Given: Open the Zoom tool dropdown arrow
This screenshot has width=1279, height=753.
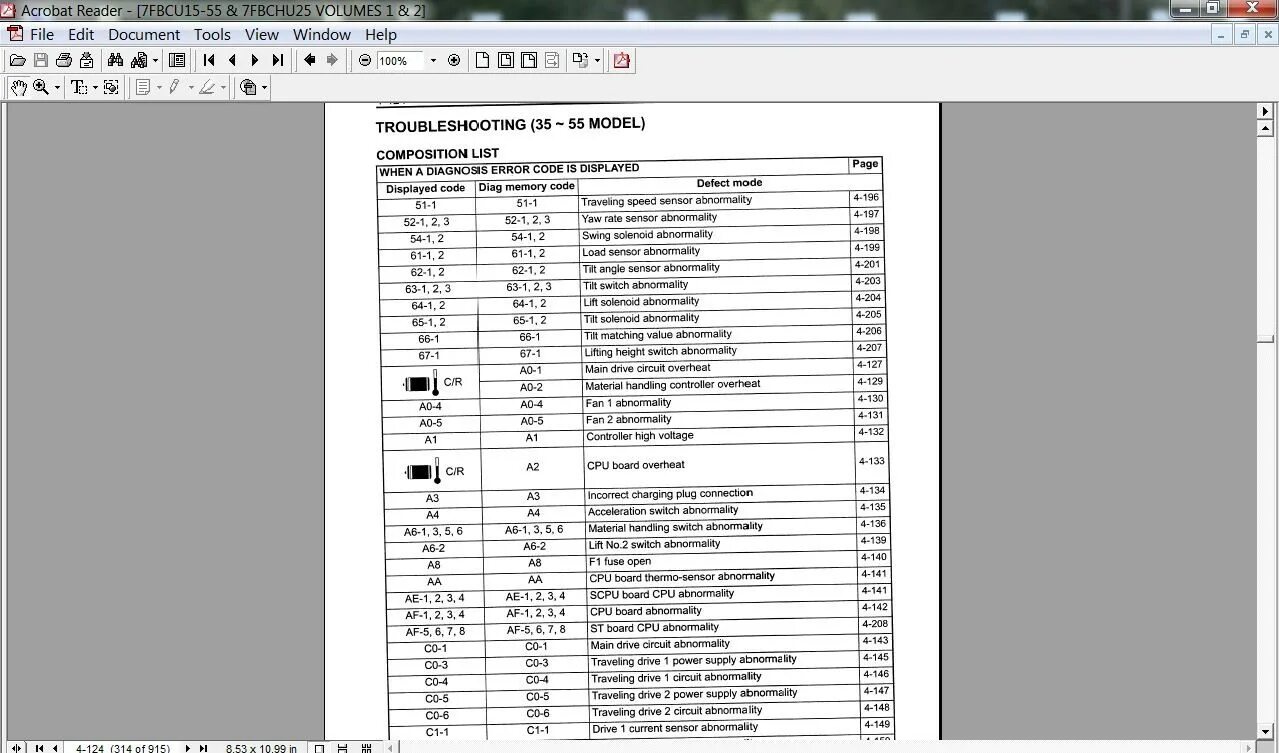Looking at the screenshot, I should [x=57, y=88].
